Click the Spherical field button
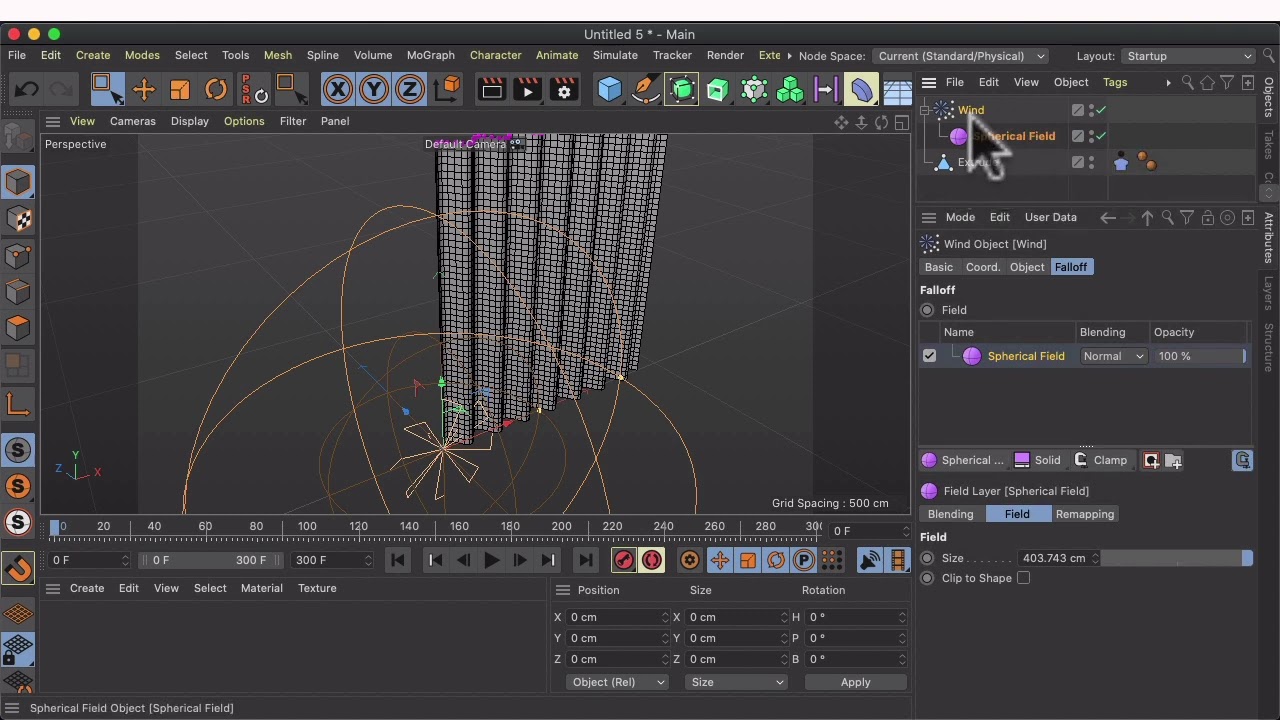This screenshot has height=720, width=1280. tap(964, 460)
